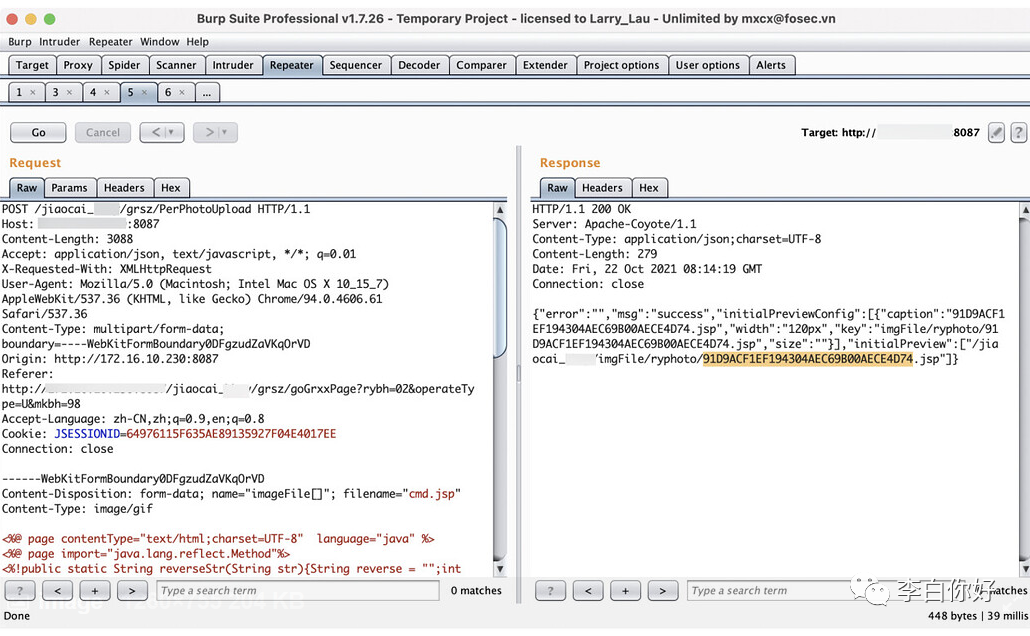Open the Intruder menu in menu bar

point(59,41)
